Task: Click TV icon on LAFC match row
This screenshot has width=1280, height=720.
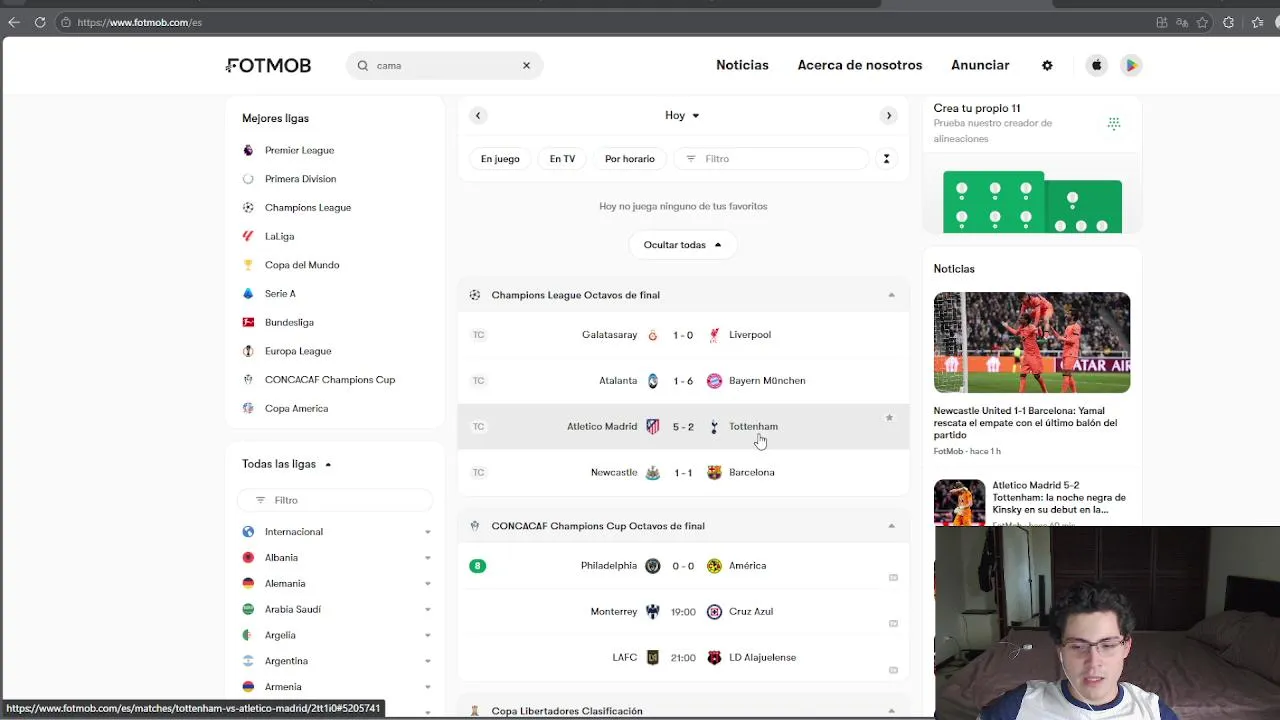Action: coord(893,670)
